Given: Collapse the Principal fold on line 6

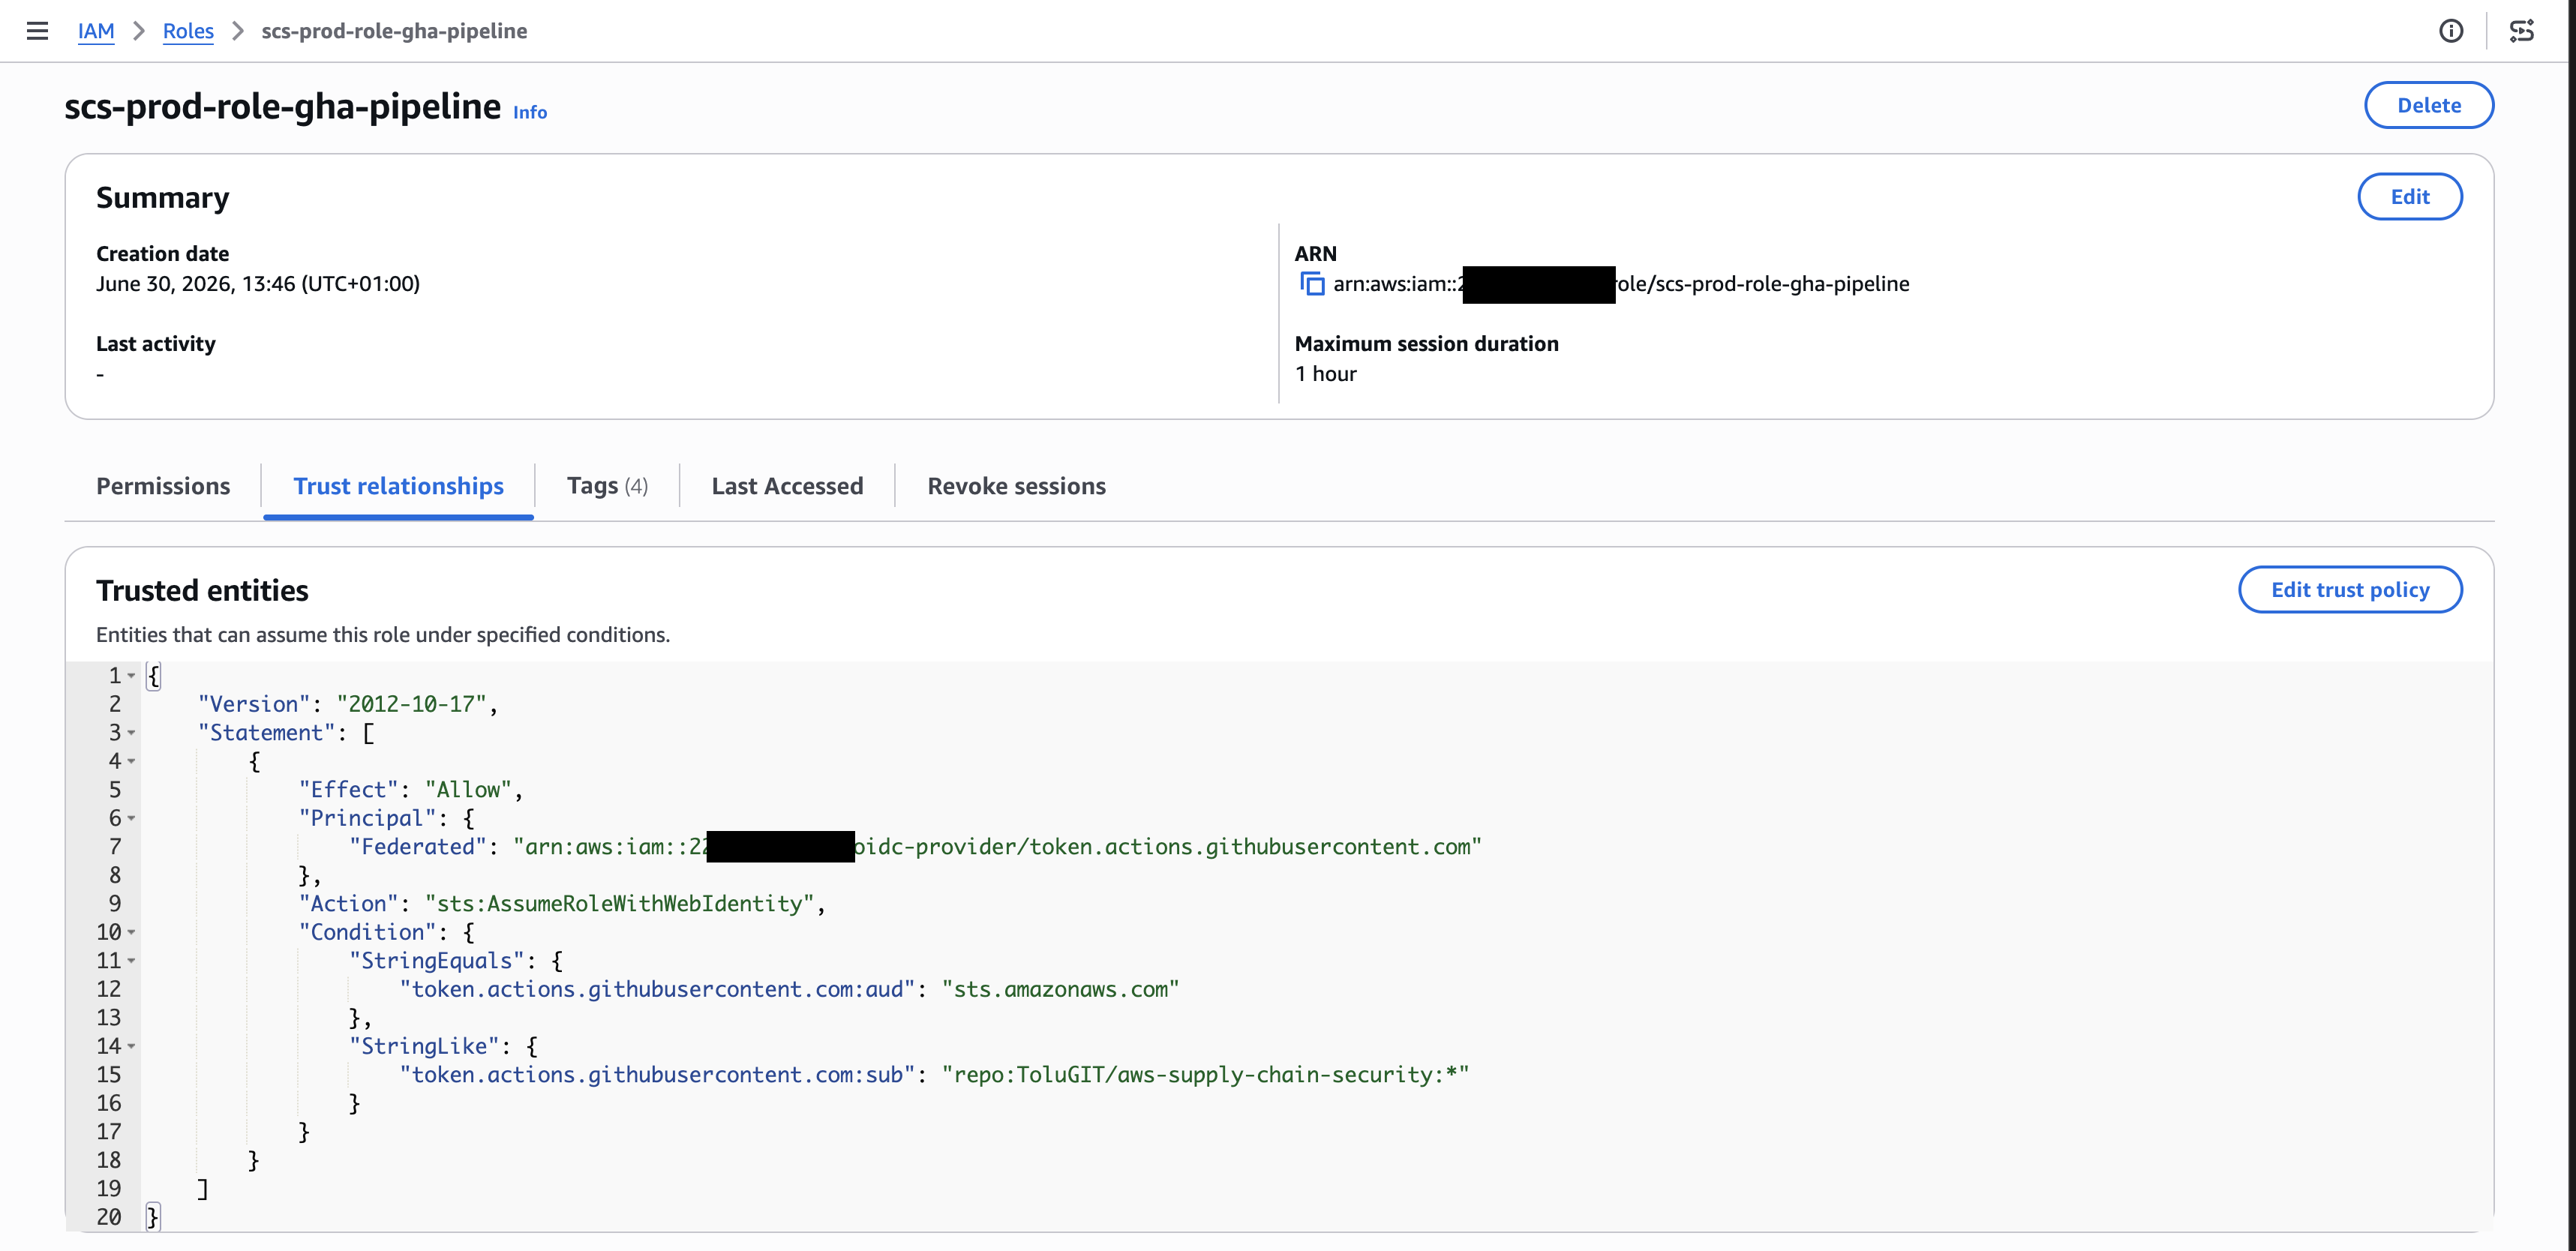Looking at the screenshot, I should point(131,818).
